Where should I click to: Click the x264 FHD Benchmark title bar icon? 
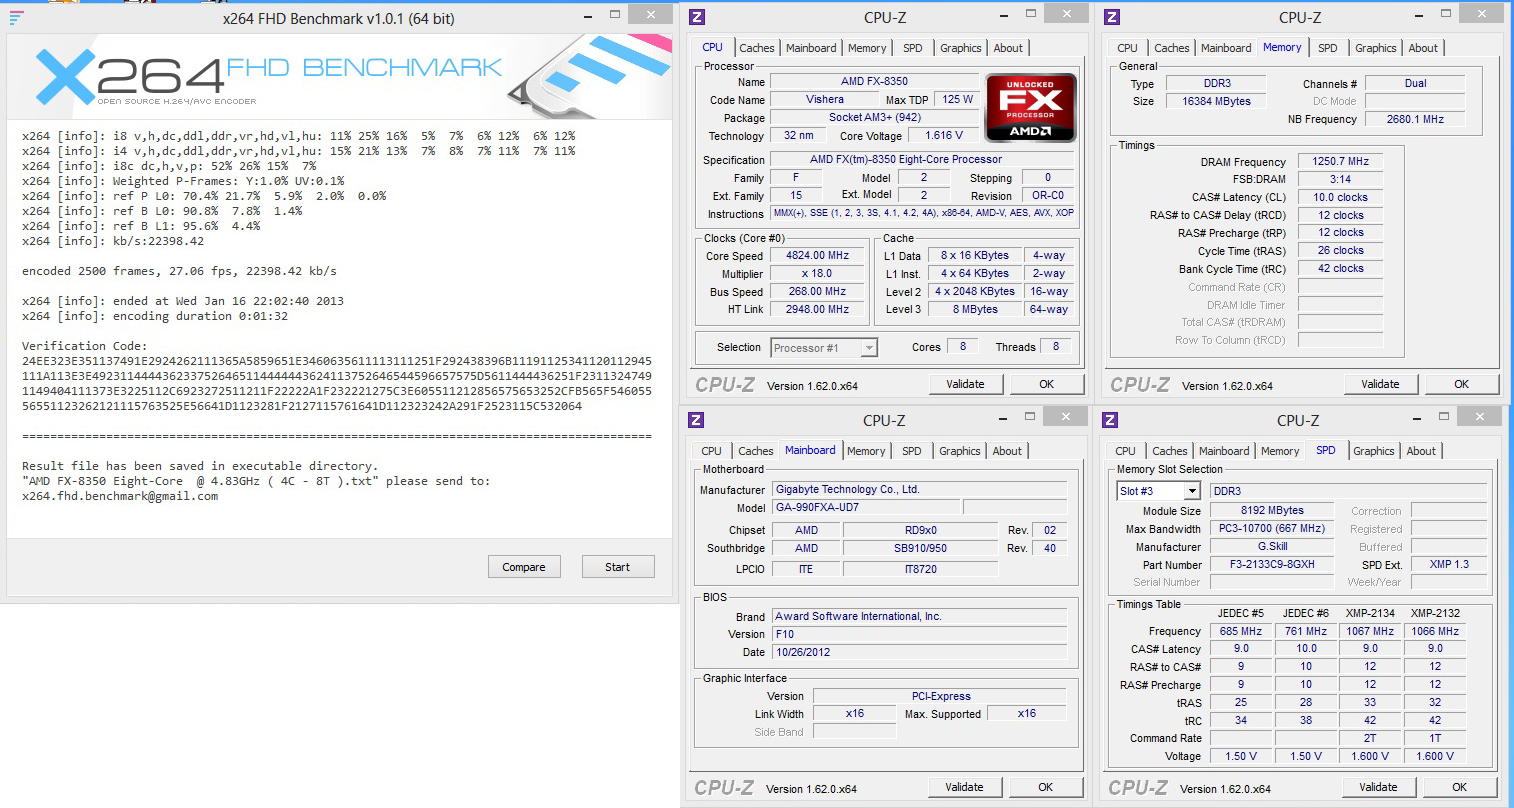16,18
